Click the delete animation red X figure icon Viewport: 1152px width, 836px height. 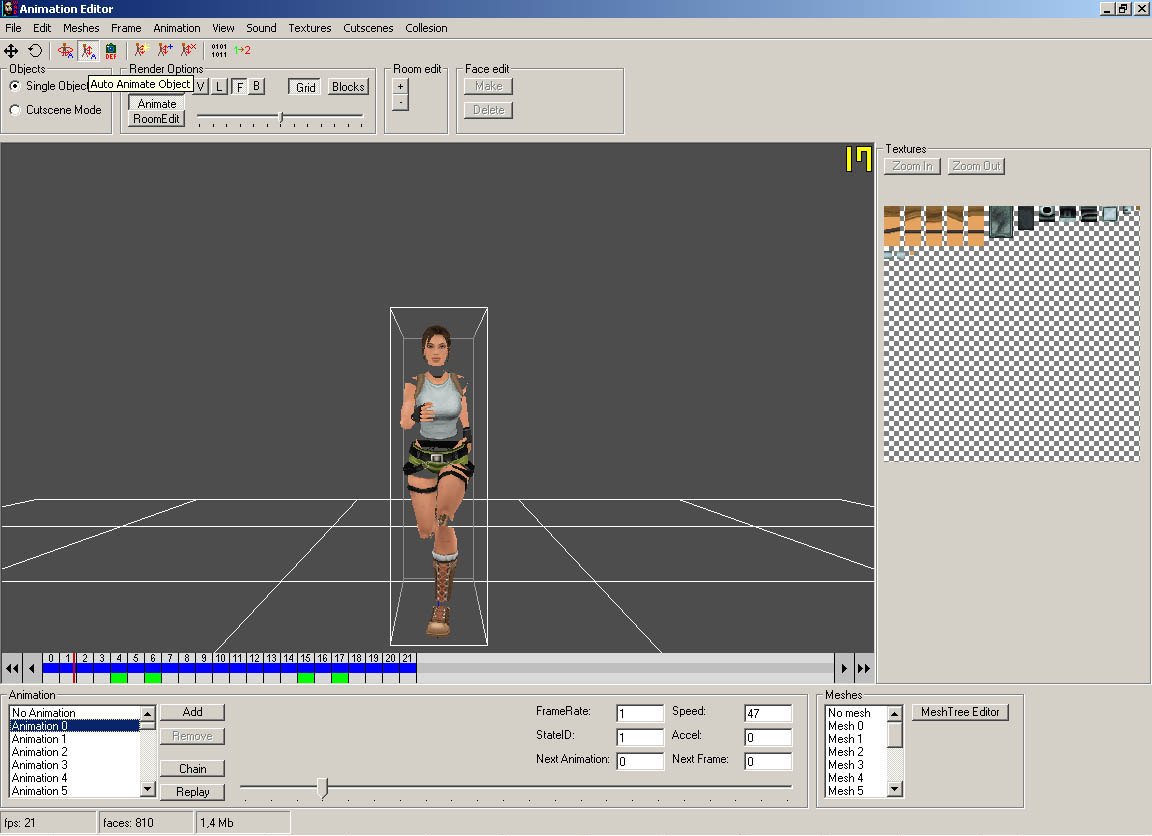click(x=189, y=50)
